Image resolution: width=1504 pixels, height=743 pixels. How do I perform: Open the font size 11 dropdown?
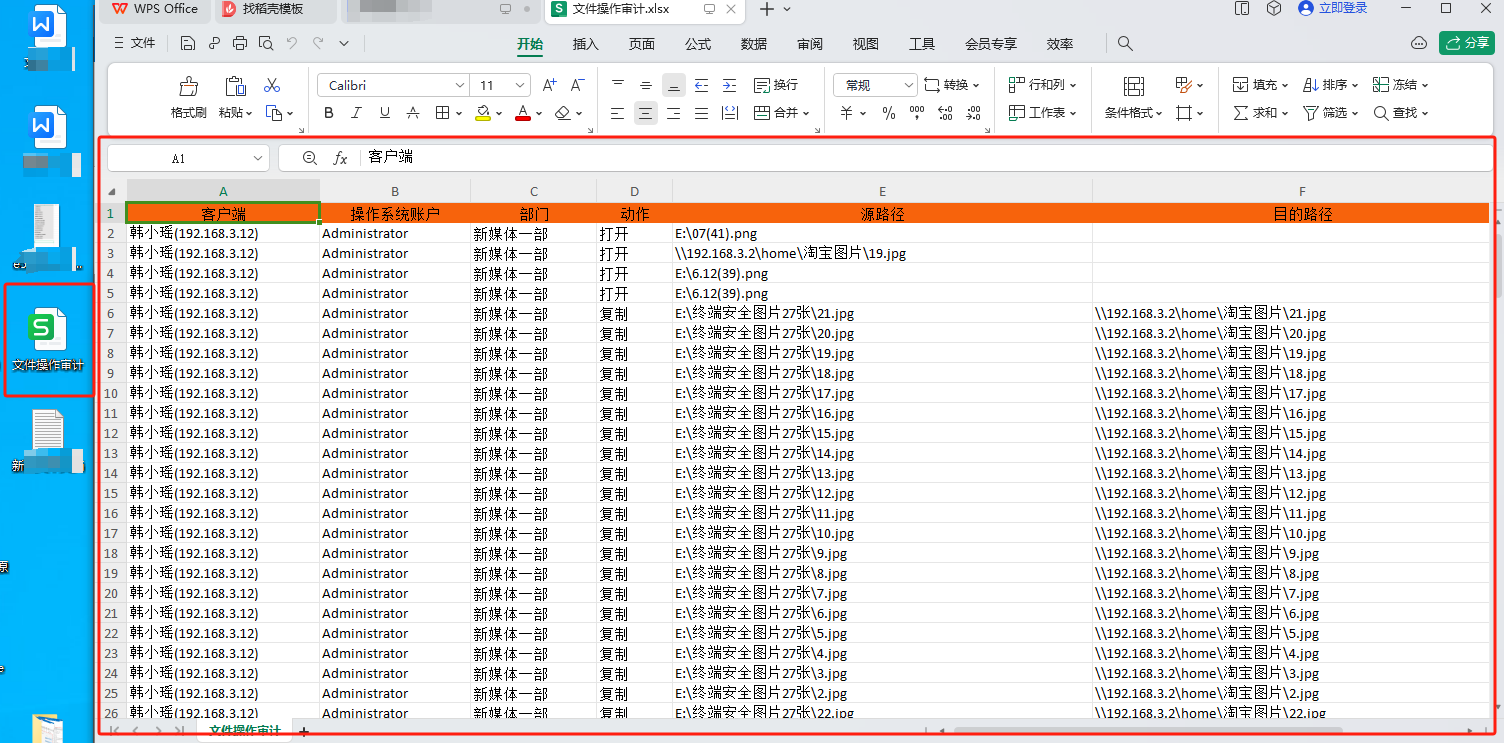tap(520, 86)
